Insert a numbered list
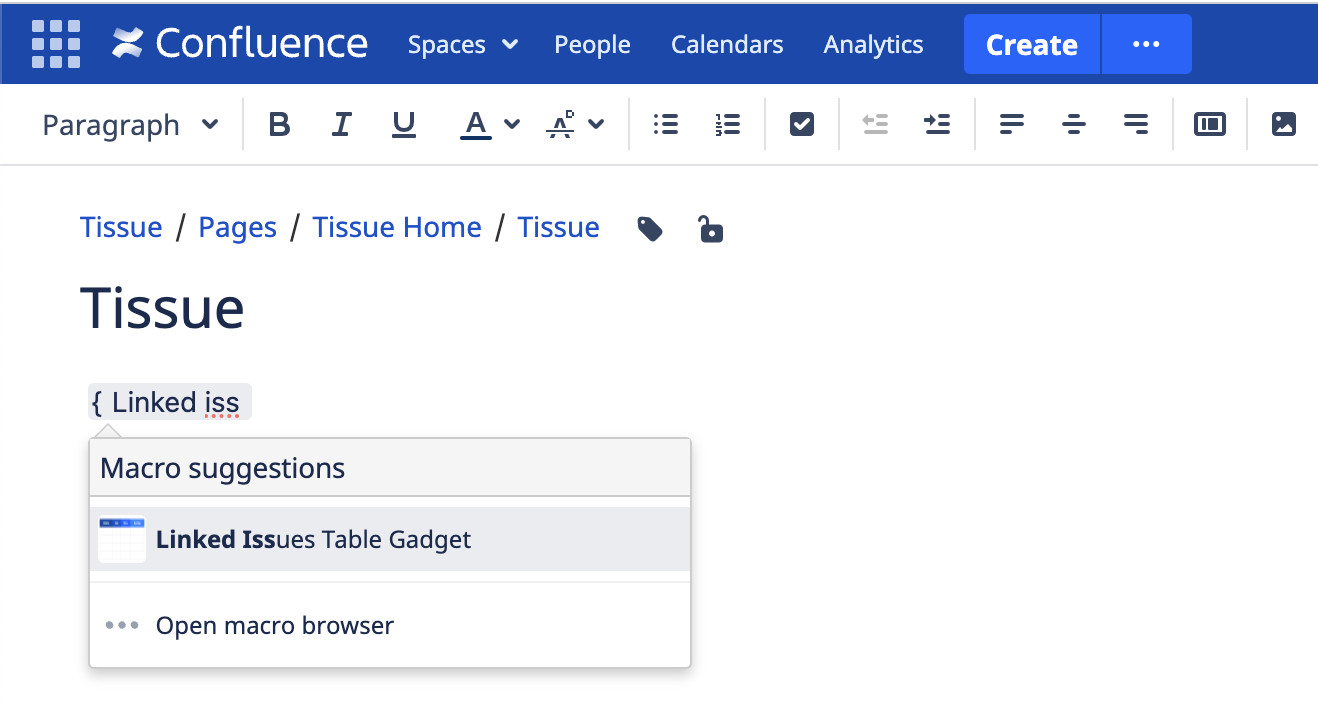This screenshot has width=1318, height=708. pyautogui.click(x=728, y=125)
